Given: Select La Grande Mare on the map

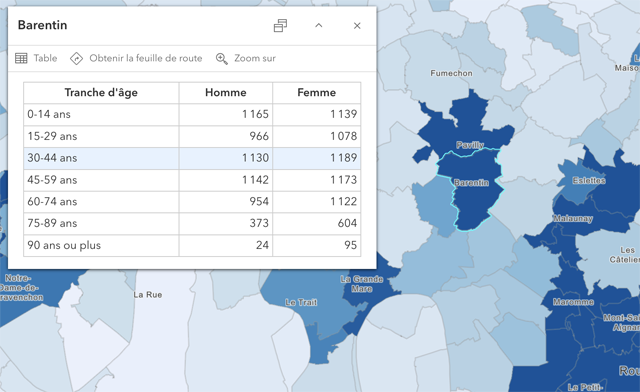Looking at the screenshot, I should pos(362,284).
